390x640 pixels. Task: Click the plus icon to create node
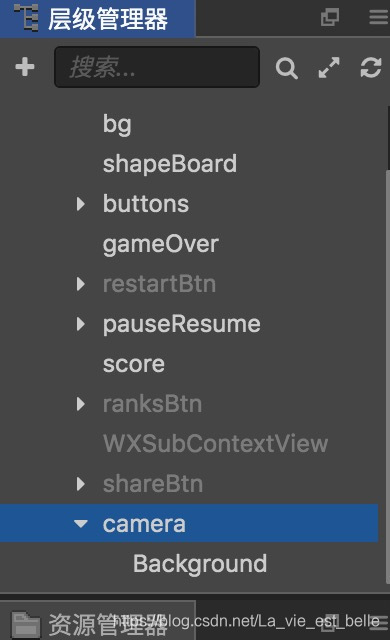[x=25, y=67]
